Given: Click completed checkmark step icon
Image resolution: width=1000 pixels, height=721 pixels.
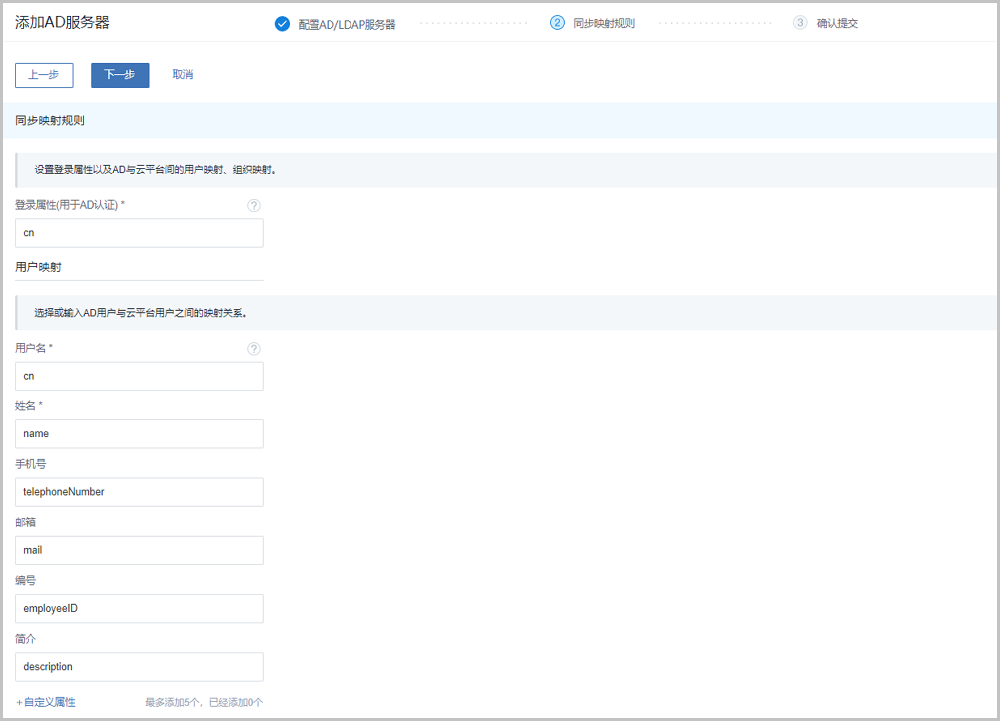Looking at the screenshot, I should (x=282, y=24).
